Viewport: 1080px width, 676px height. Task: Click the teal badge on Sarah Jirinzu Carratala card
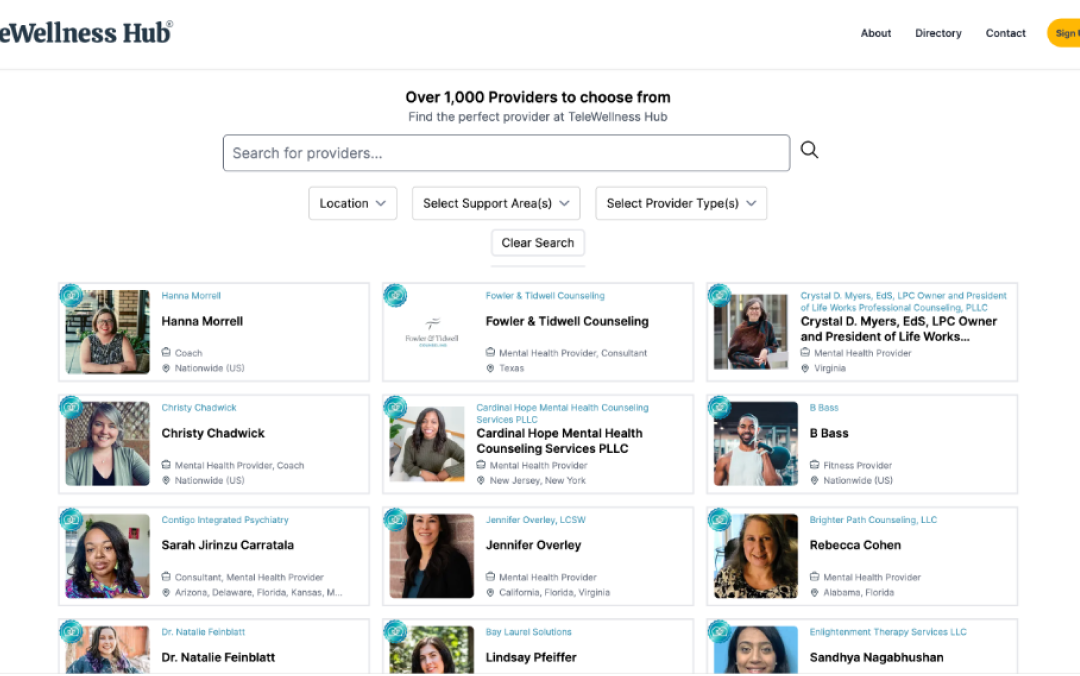point(71,519)
